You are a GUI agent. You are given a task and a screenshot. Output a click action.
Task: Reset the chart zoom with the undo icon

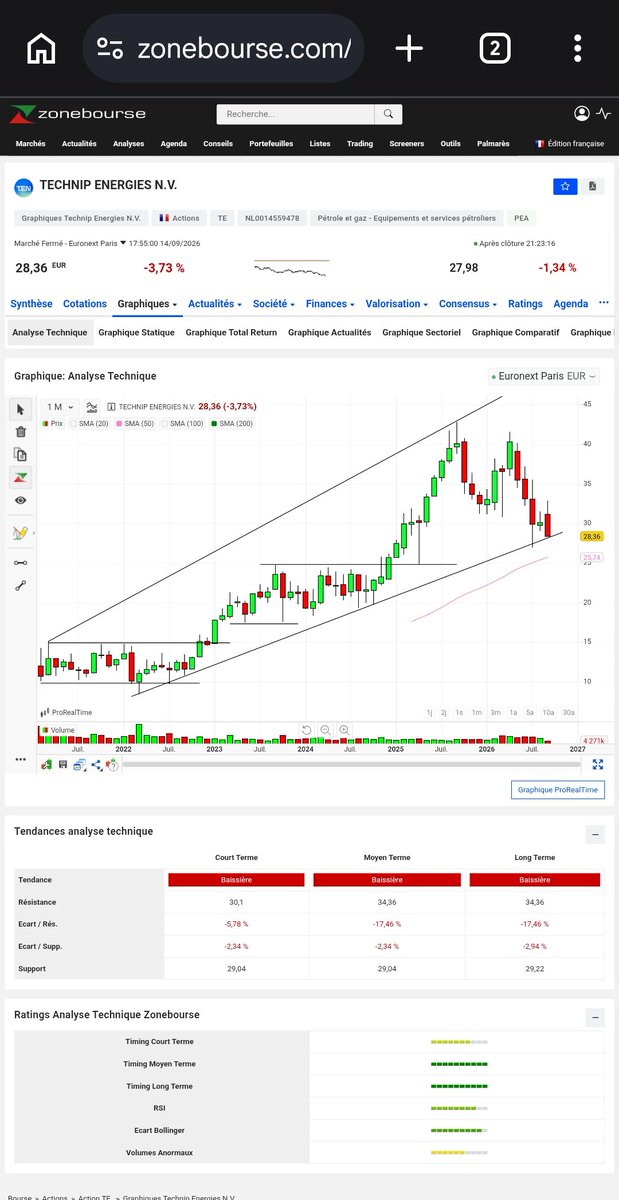[307, 730]
